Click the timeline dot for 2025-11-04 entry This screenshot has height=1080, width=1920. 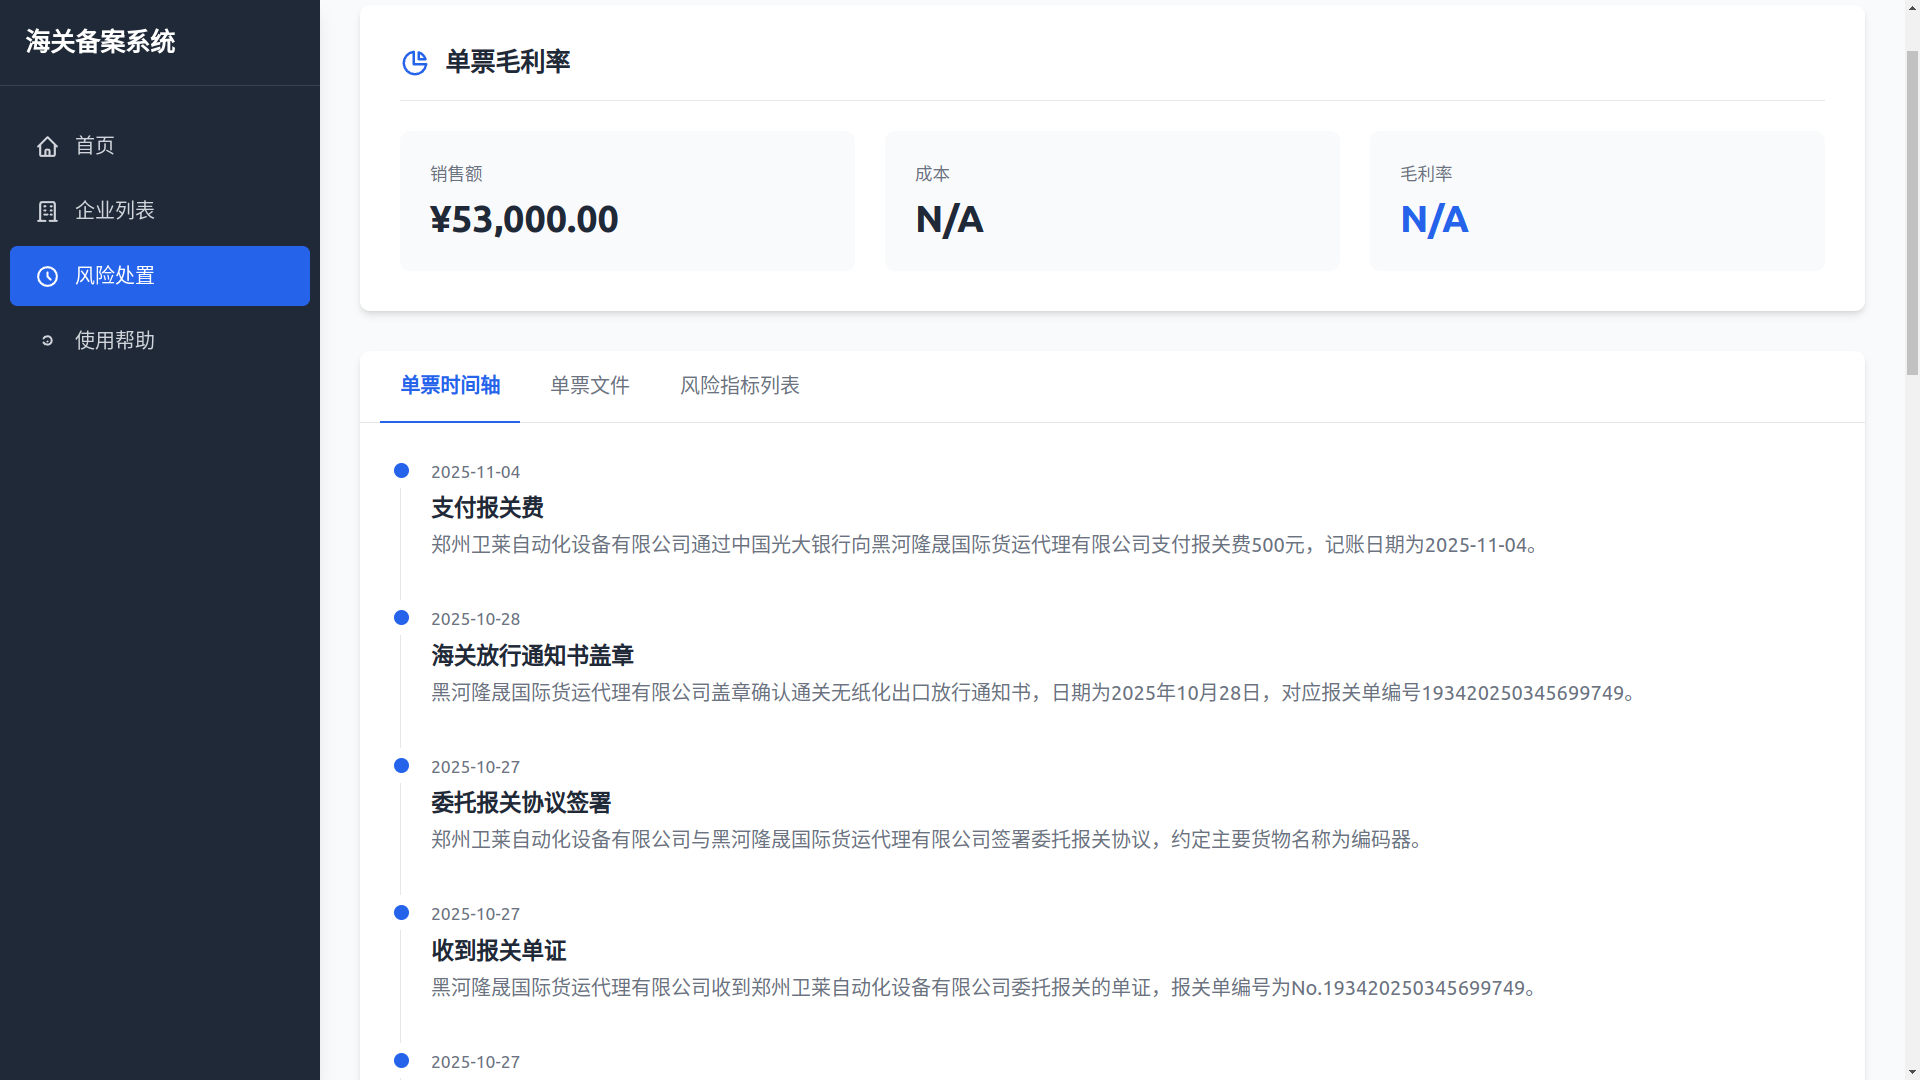(x=402, y=470)
